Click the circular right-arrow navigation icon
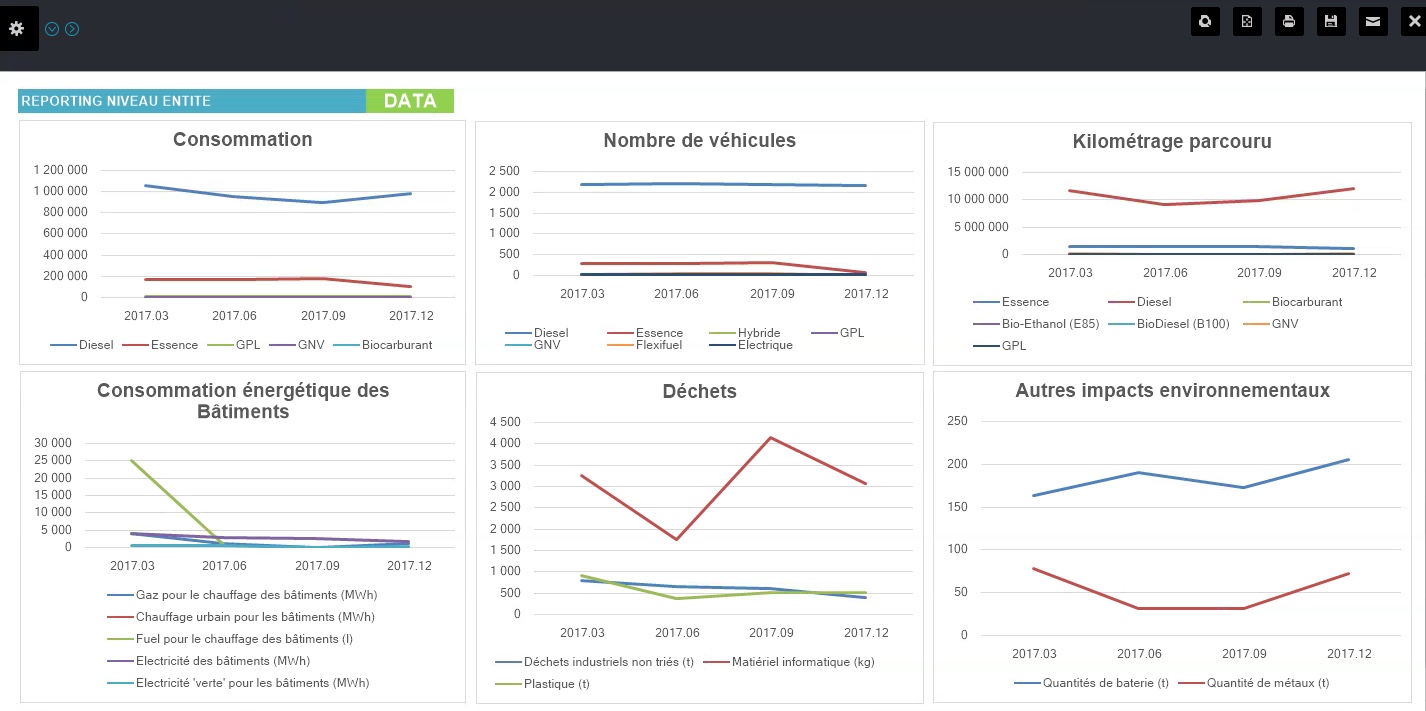This screenshot has height=711, width=1426. click(x=71, y=29)
